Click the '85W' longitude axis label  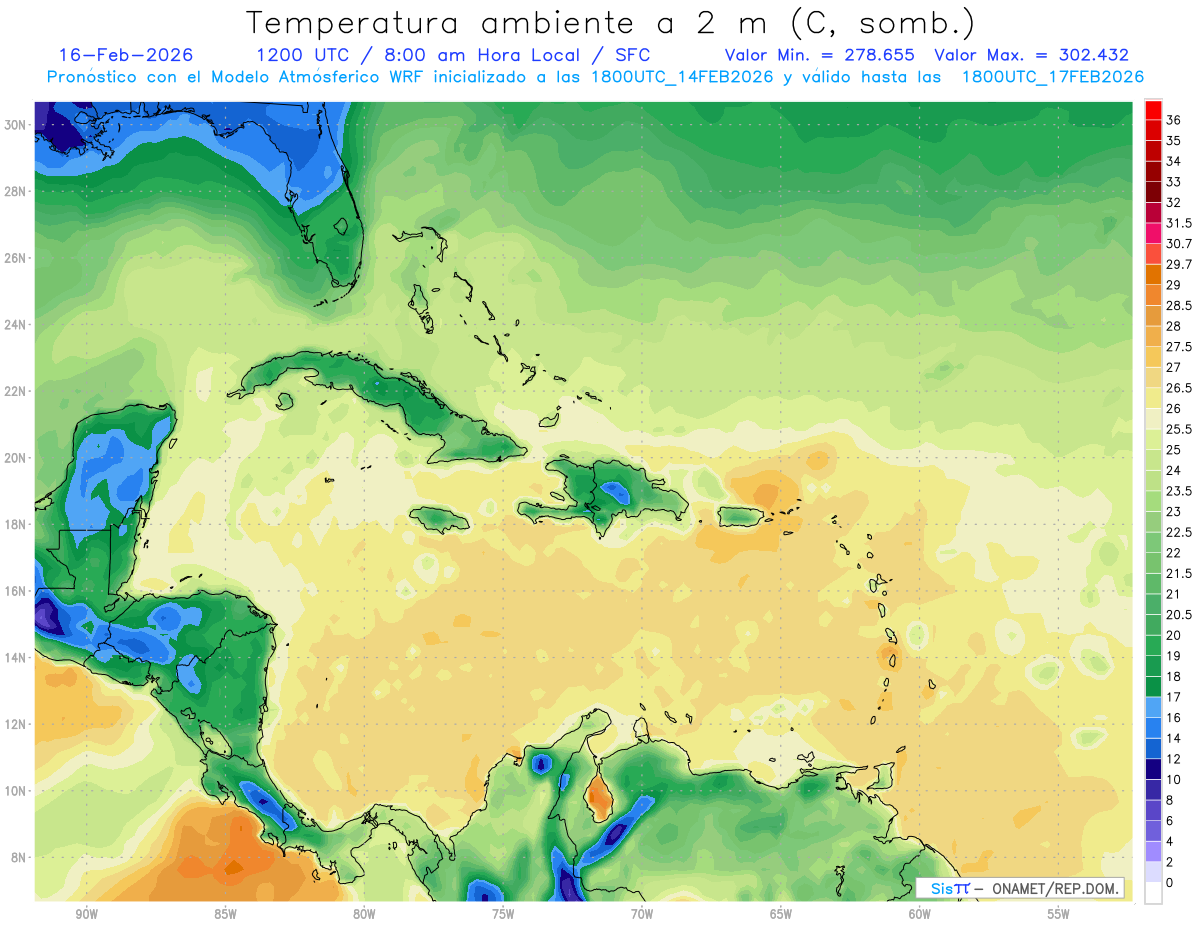point(225,915)
